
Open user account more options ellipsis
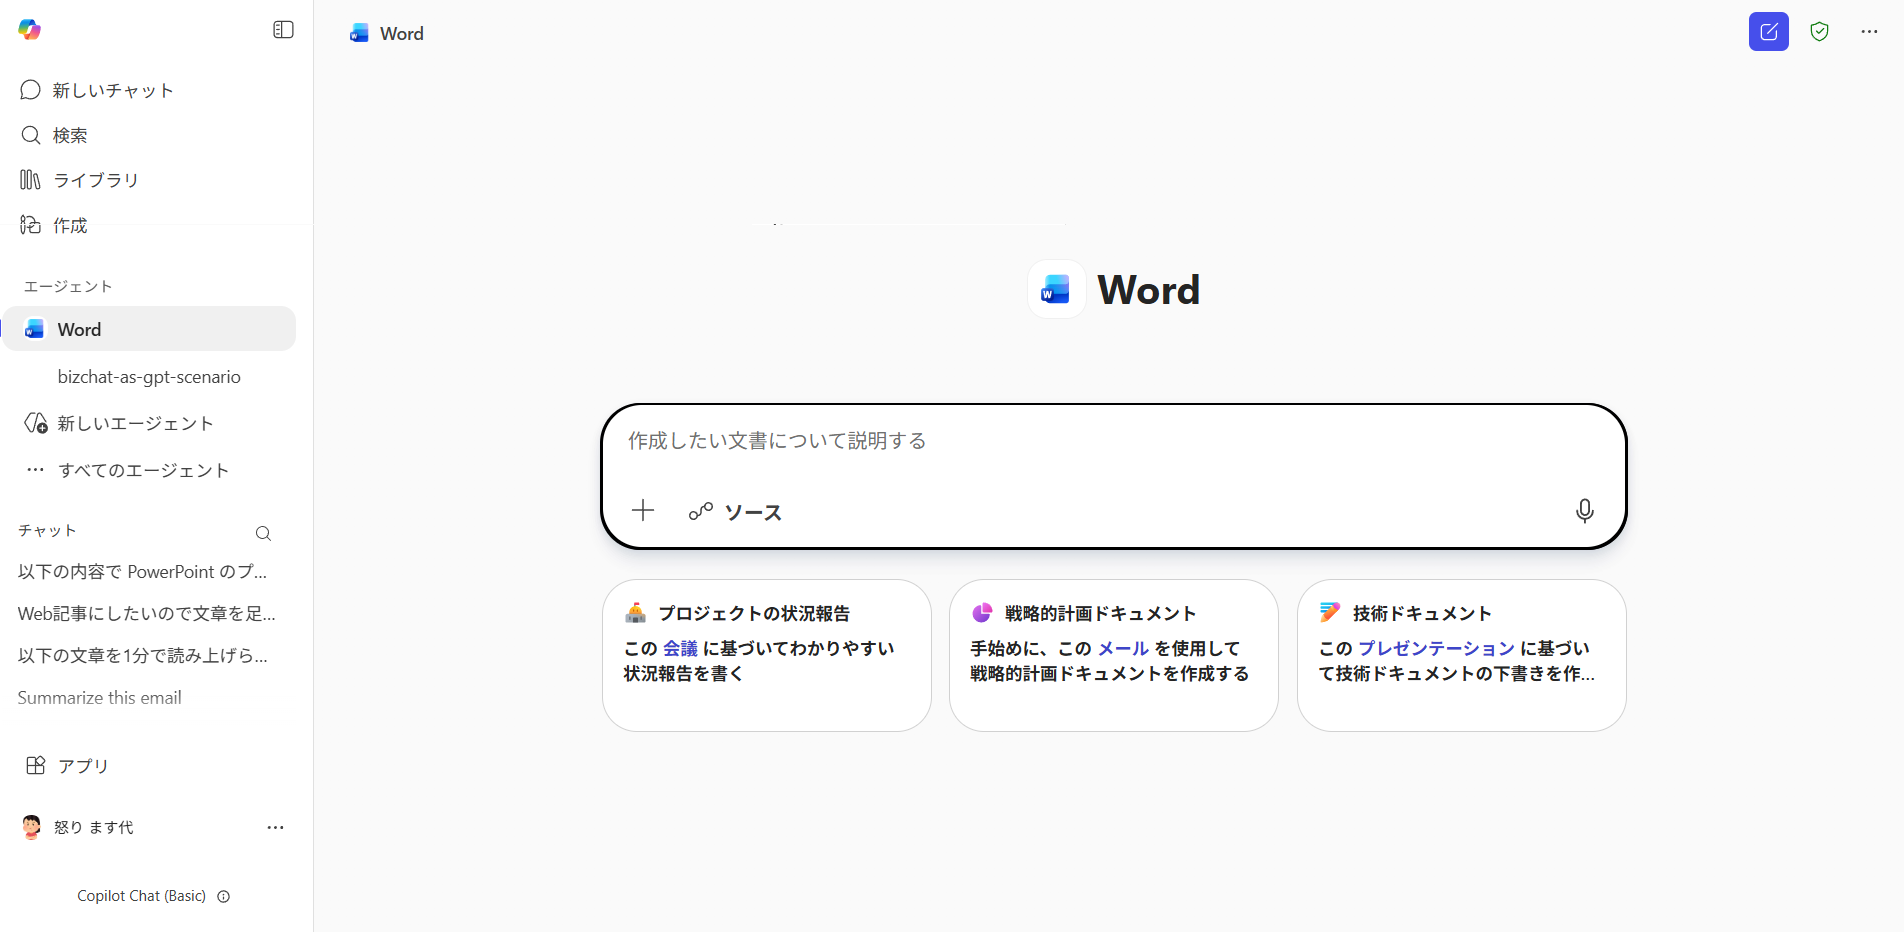[x=275, y=827]
